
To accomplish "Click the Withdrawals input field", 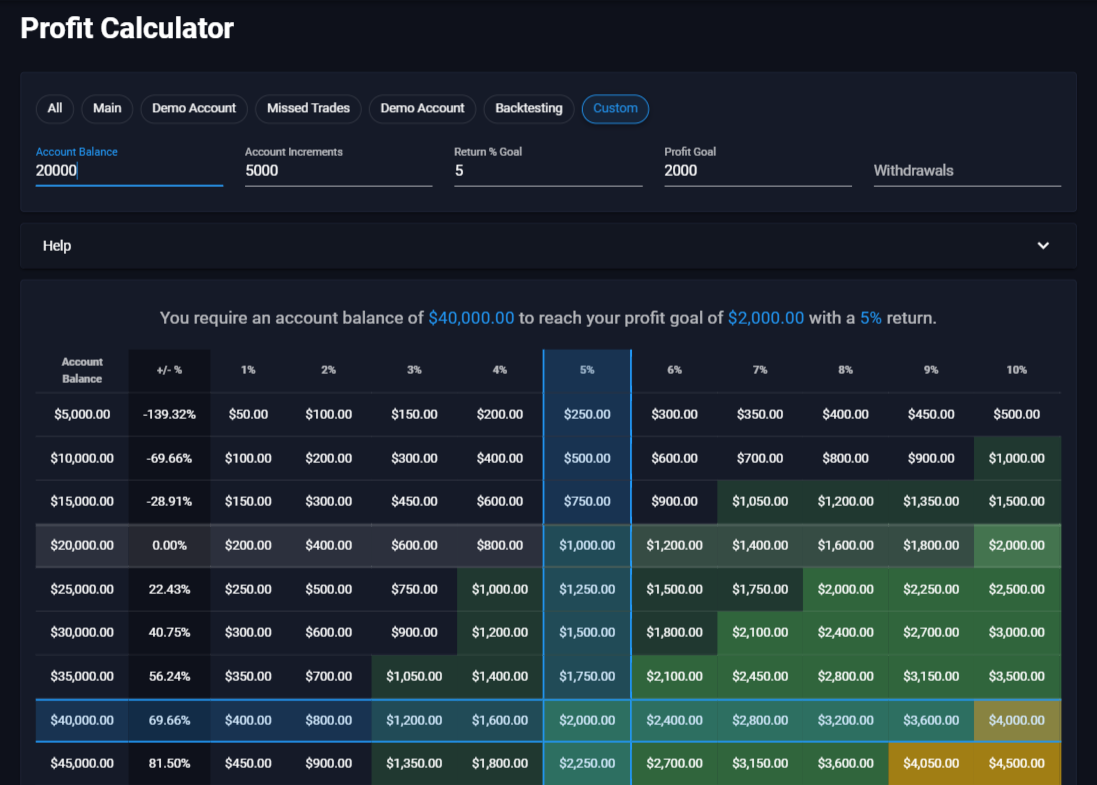I will 966,171.
